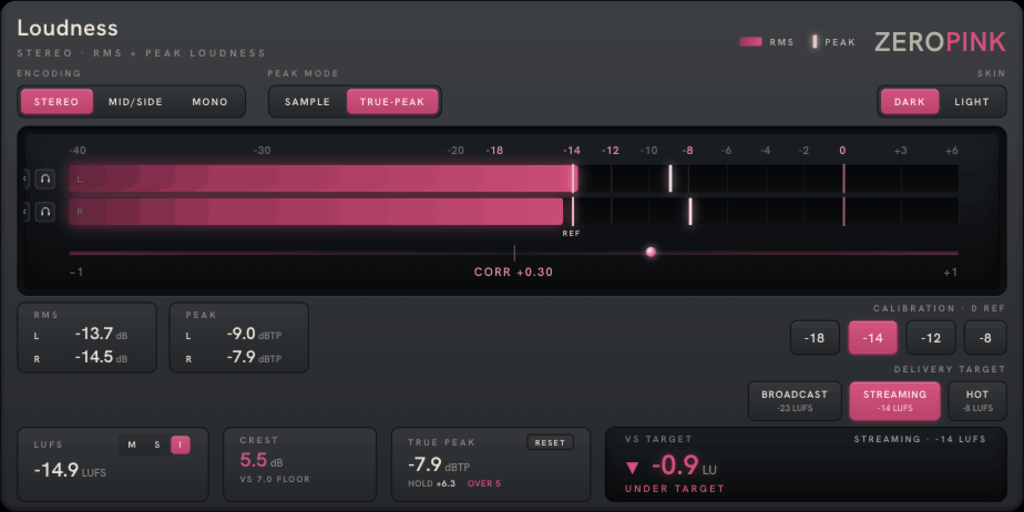Set peak mode to True-Peak
The width and height of the screenshot is (1024, 512).
point(392,102)
